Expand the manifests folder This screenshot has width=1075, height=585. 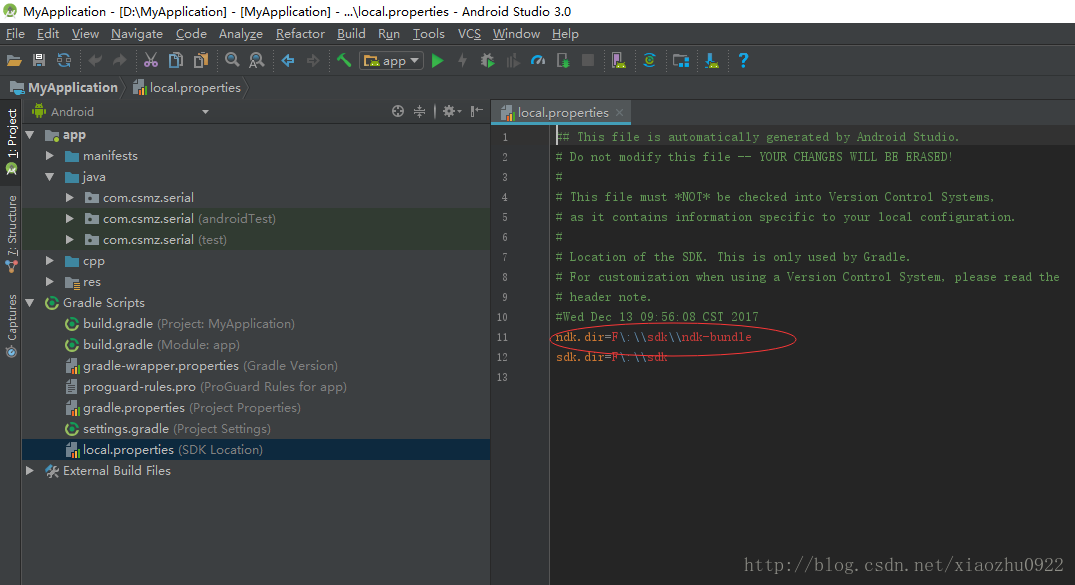tap(49, 156)
